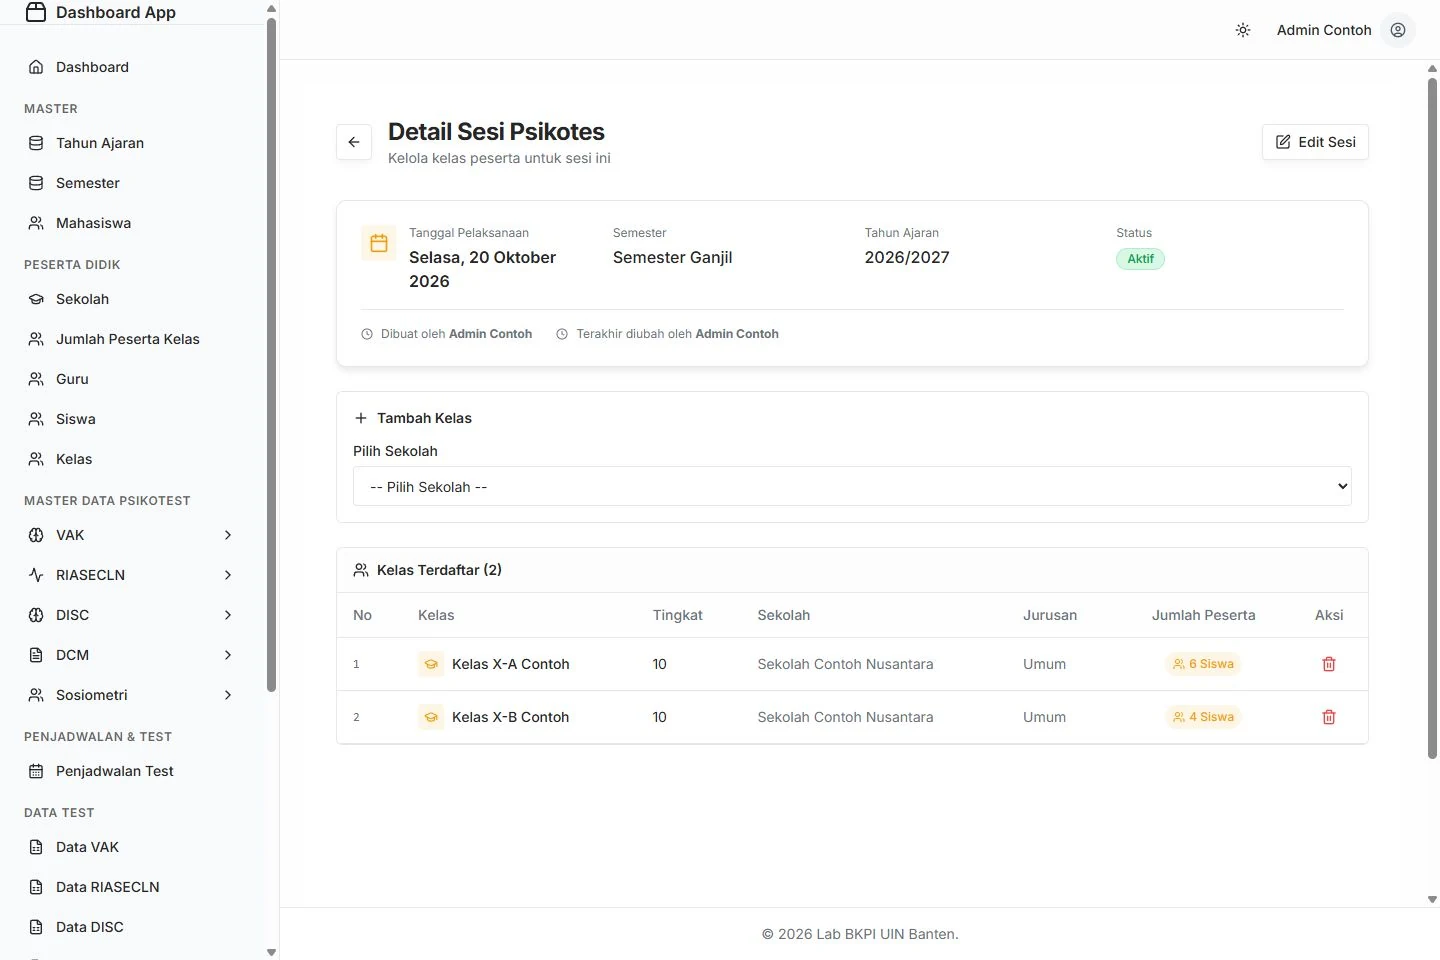The image size is (1440, 960).
Task: Go back using the arrow button
Action: pos(354,142)
